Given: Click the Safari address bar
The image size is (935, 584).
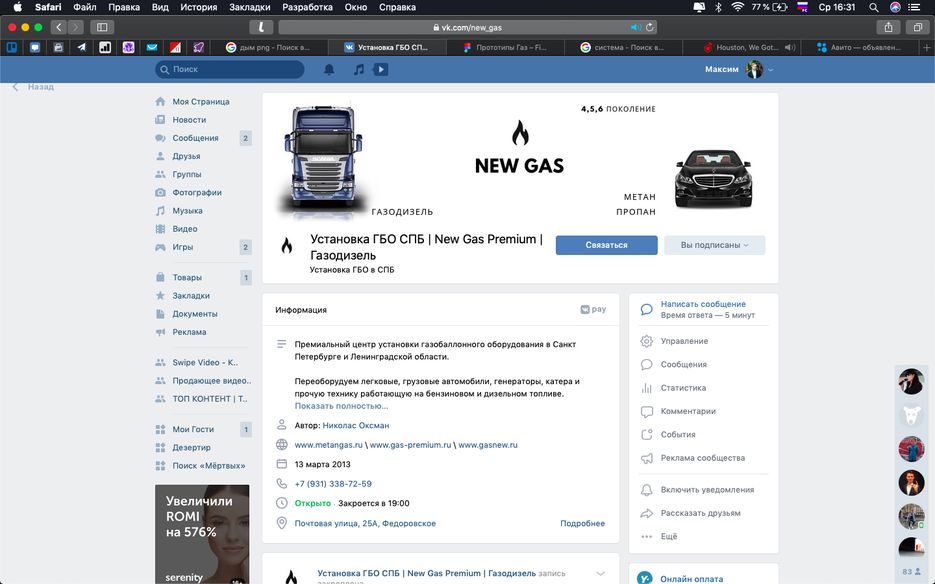Looking at the screenshot, I should [468, 27].
